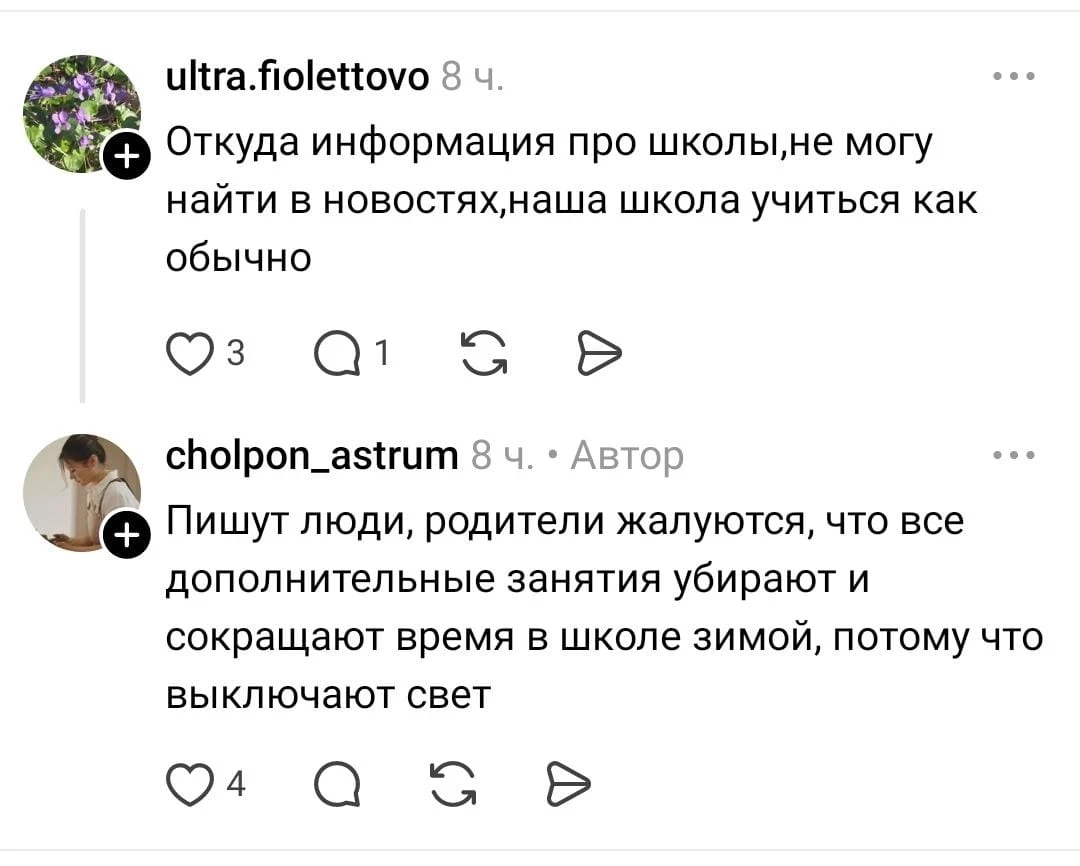Viewport: 1080px width, 866px height.
Task: Open more options for cholpon_astrum's reply
Action: pyautogui.click(x=1014, y=456)
